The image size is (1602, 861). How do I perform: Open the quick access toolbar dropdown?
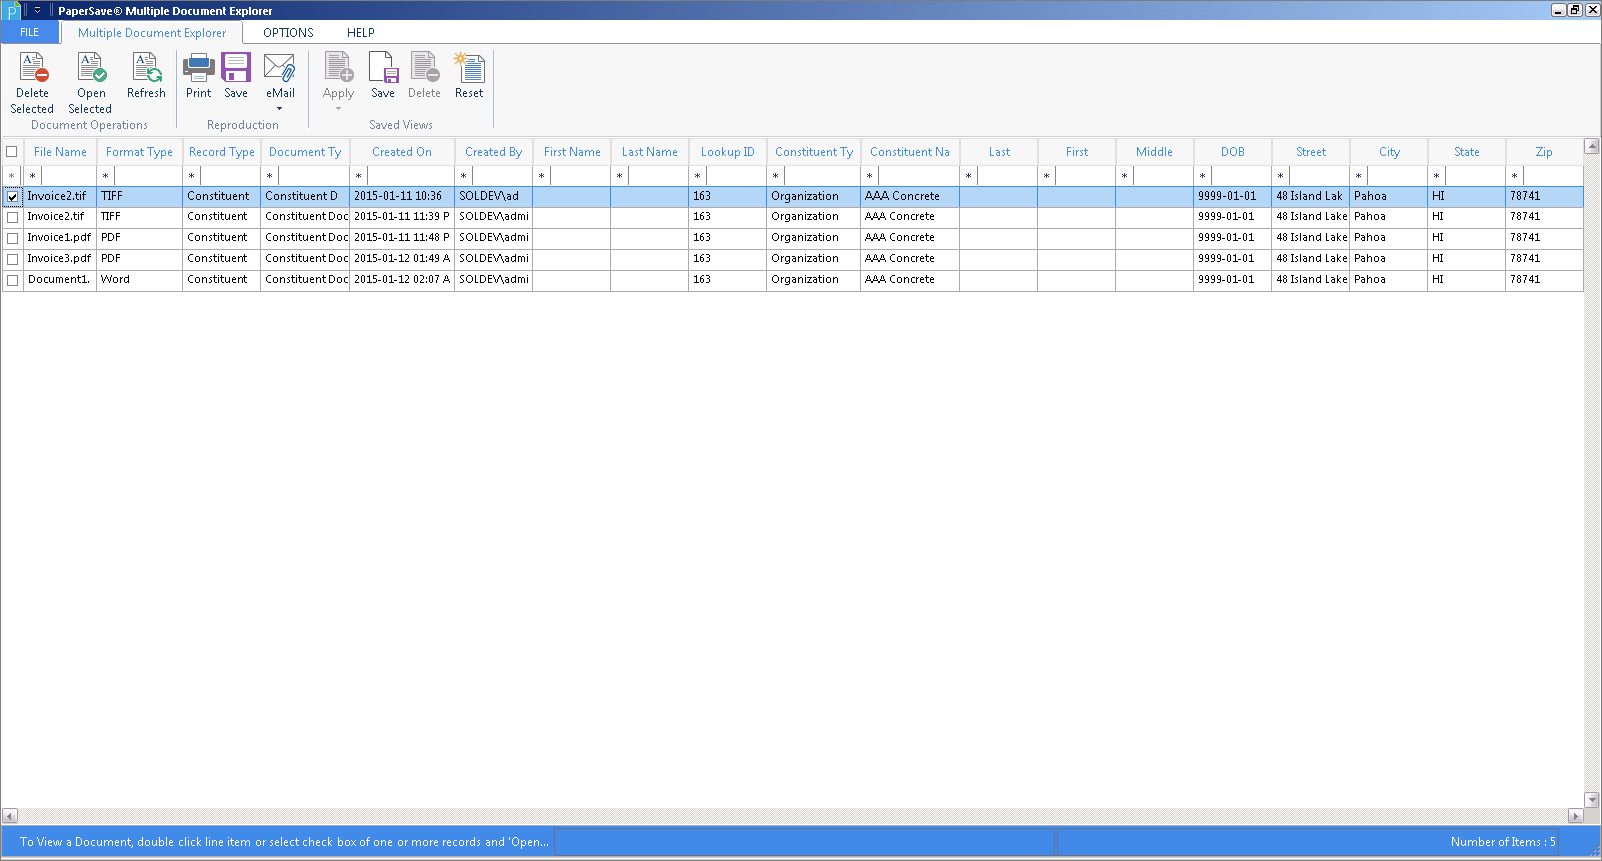37,11
